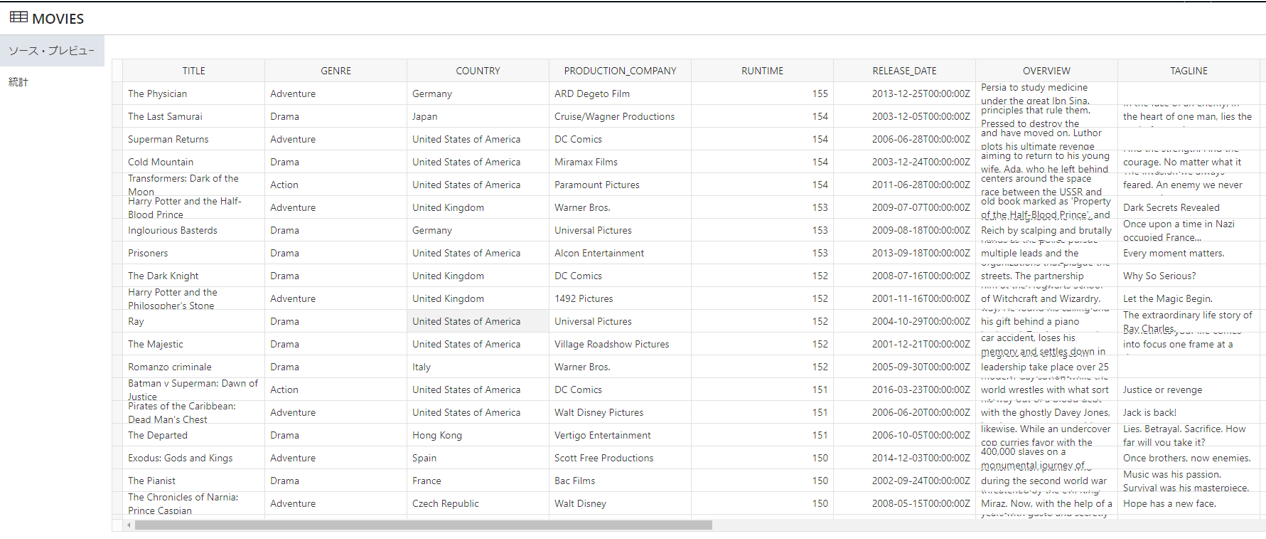Image resolution: width=1266 pixels, height=539 pixels.
Task: Click the MOVIES table icon
Action: pyautogui.click(x=18, y=18)
